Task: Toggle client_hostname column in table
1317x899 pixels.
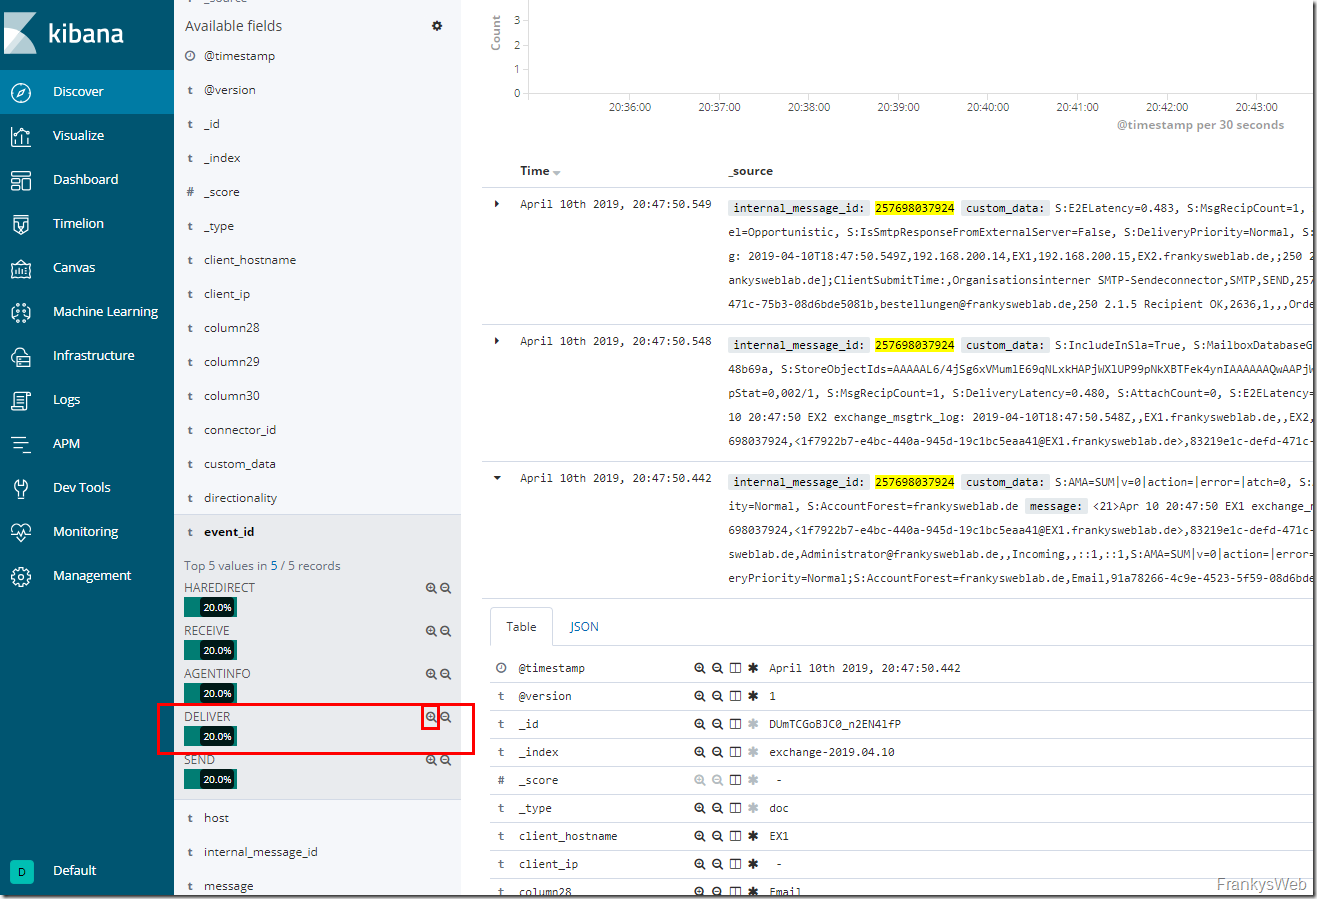Action: click(735, 836)
